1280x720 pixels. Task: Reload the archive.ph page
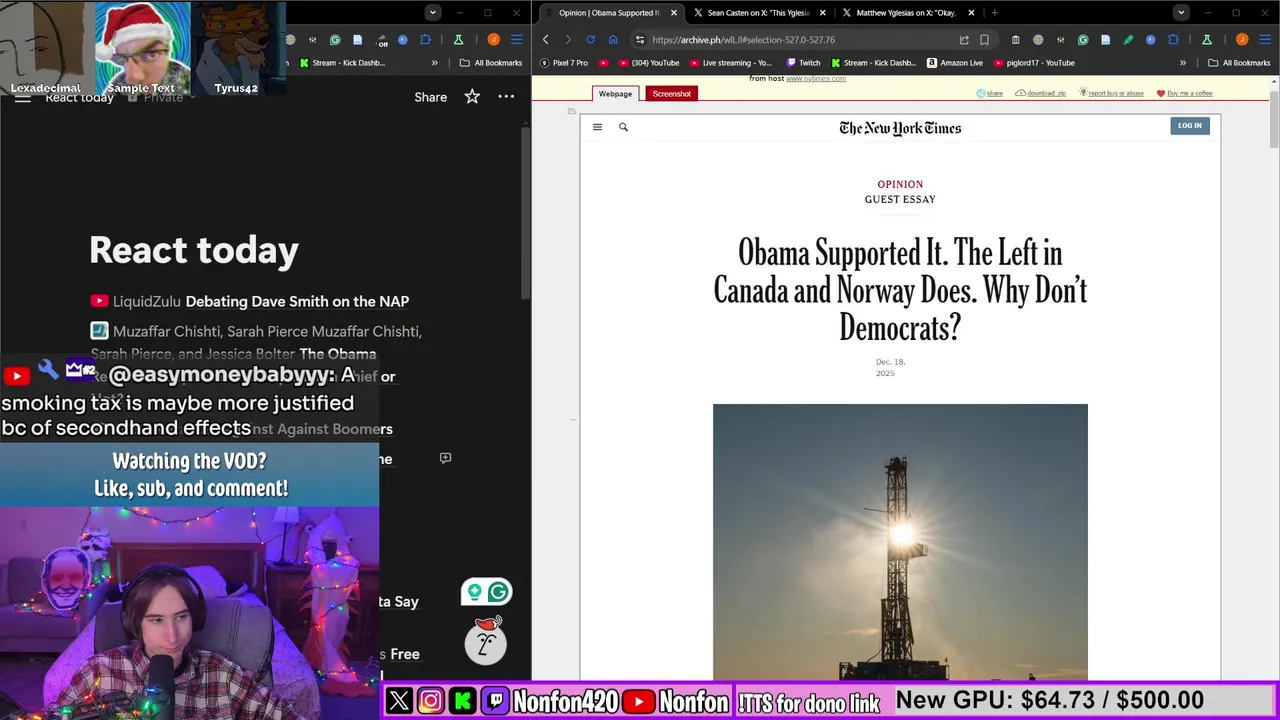[x=590, y=40]
